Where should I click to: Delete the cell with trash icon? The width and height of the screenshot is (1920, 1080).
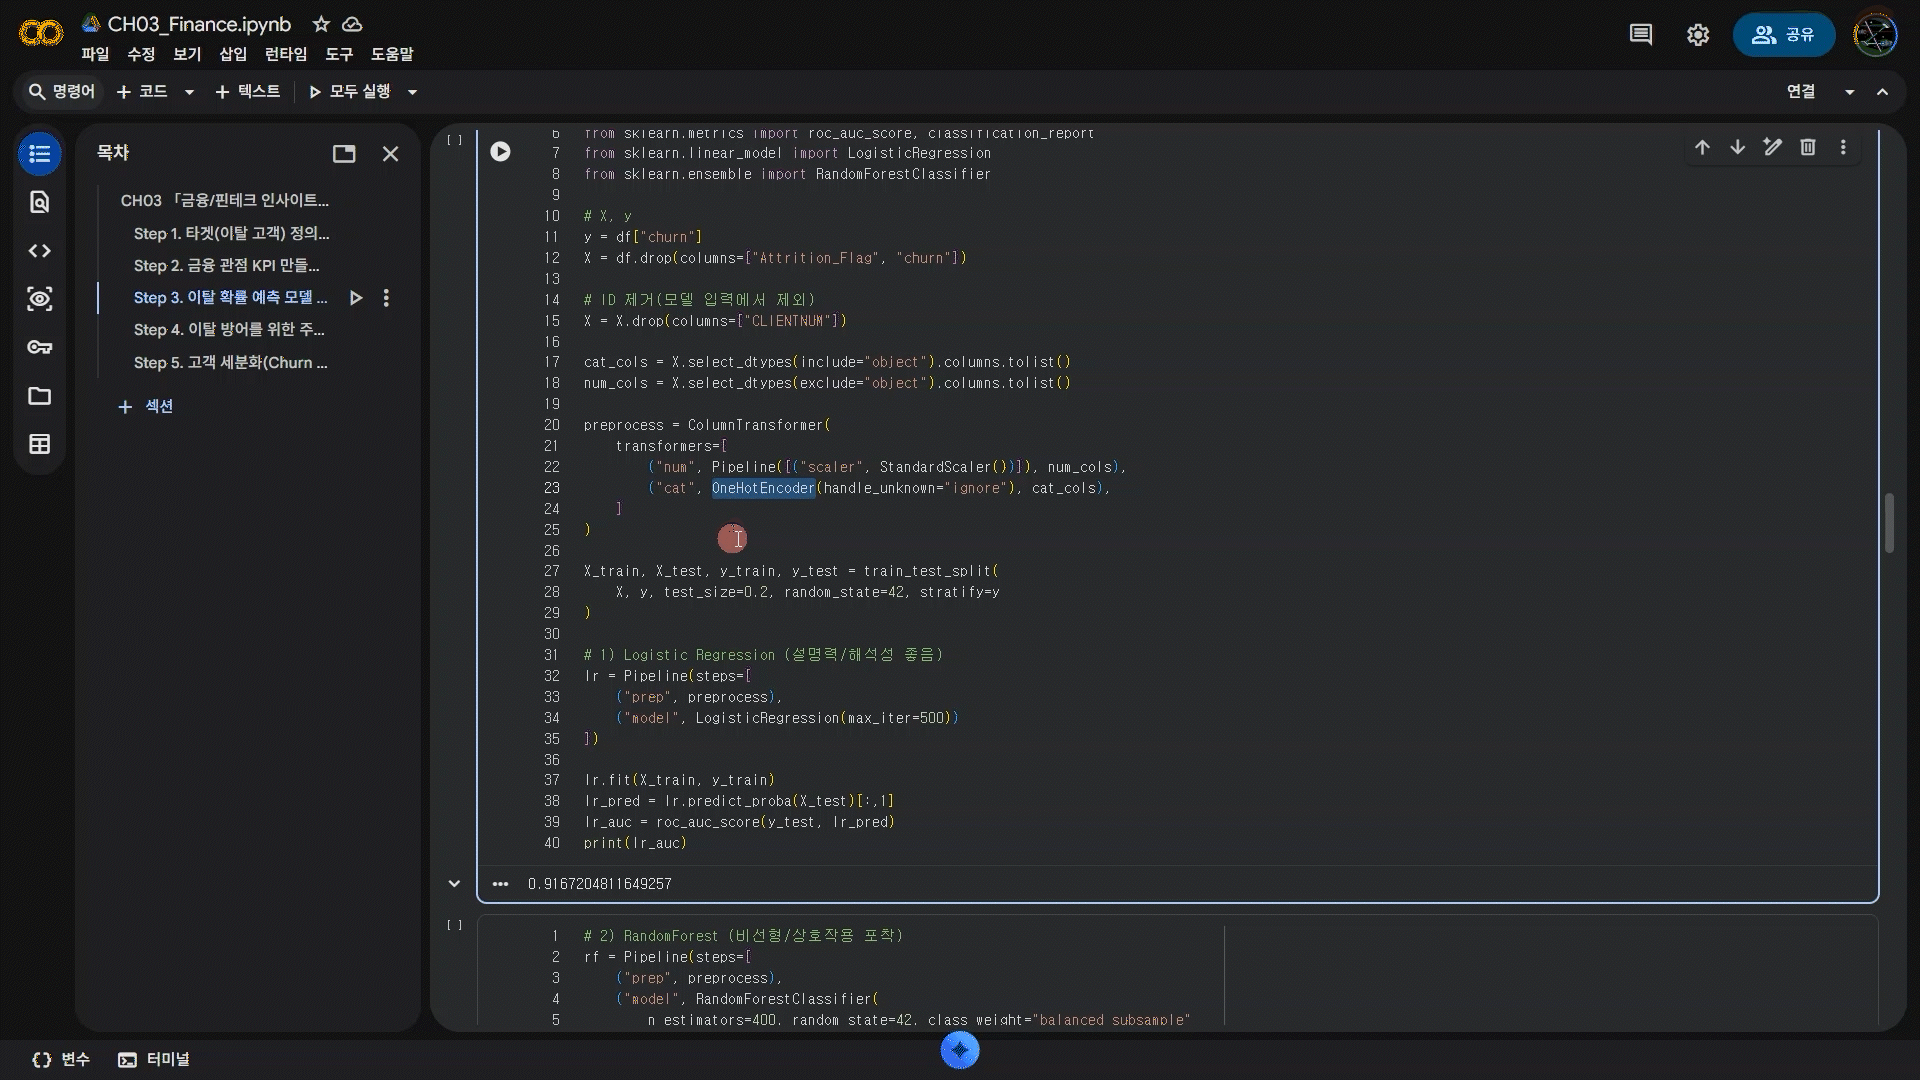[1807, 147]
